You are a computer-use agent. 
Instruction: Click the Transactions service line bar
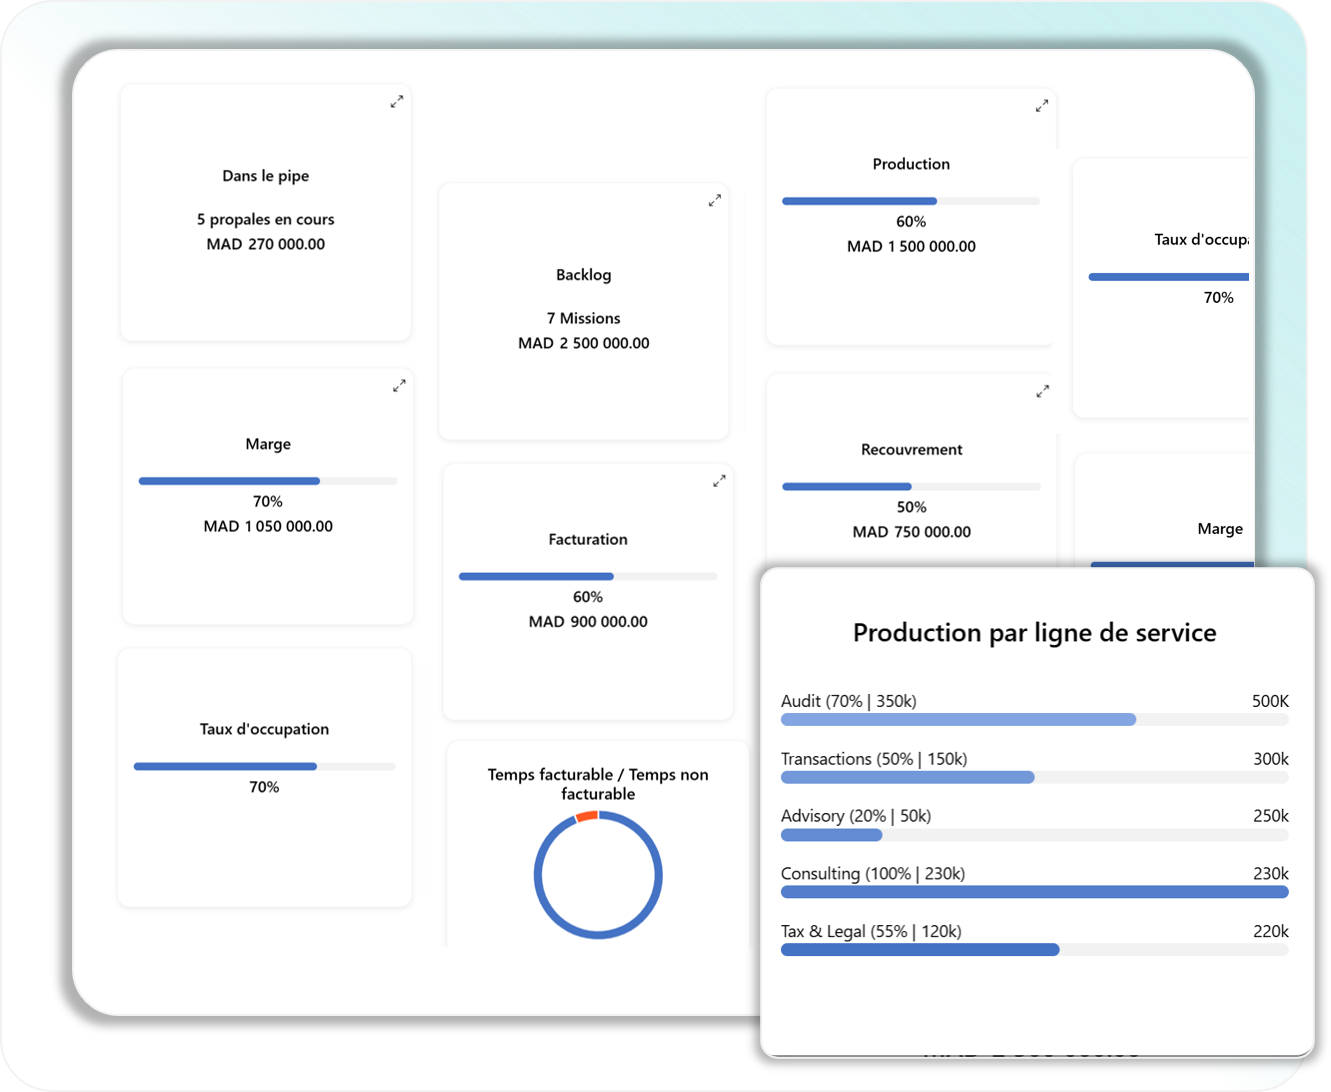click(x=1034, y=778)
